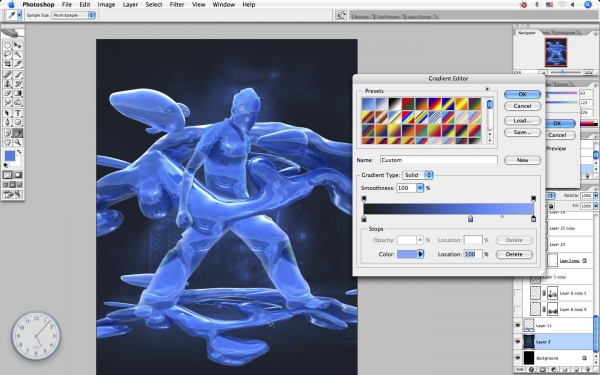Select the Zoom tool
The height and width of the screenshot is (375, 600).
tap(18, 142)
